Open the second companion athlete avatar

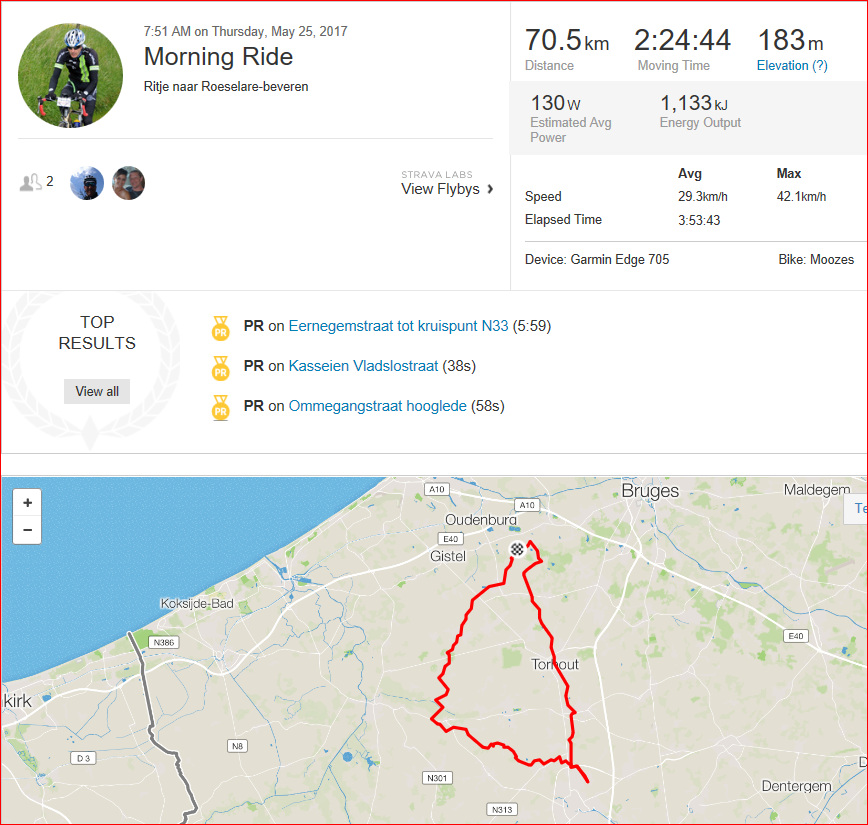128,183
